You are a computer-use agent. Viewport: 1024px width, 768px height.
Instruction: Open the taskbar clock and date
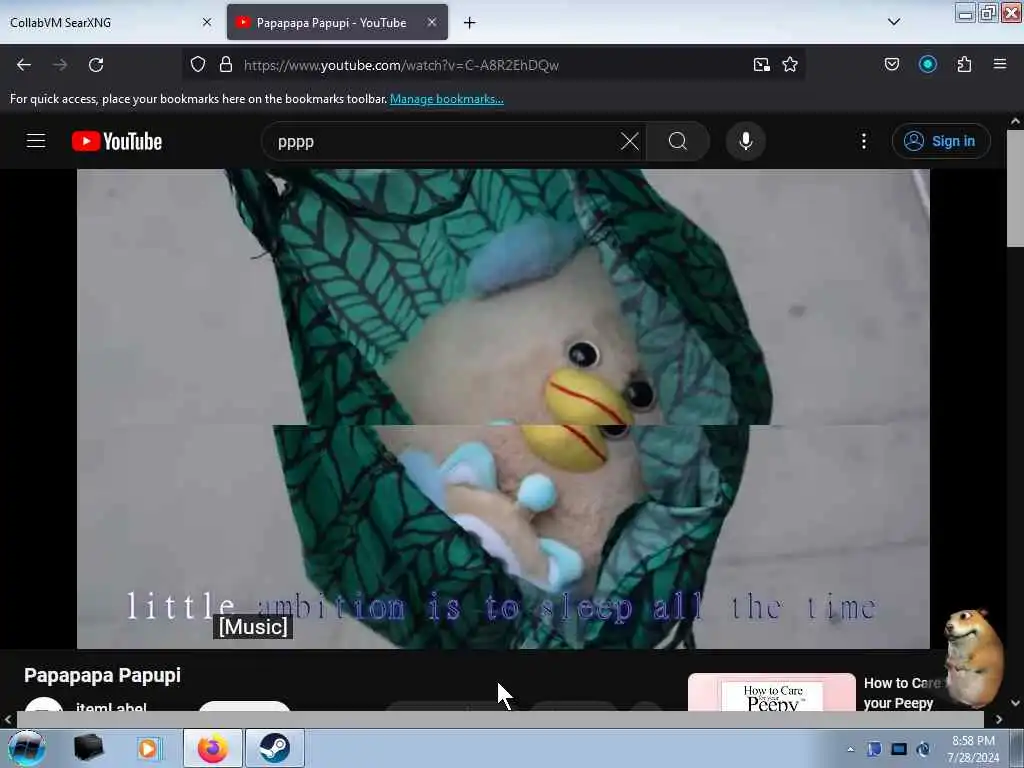973,749
